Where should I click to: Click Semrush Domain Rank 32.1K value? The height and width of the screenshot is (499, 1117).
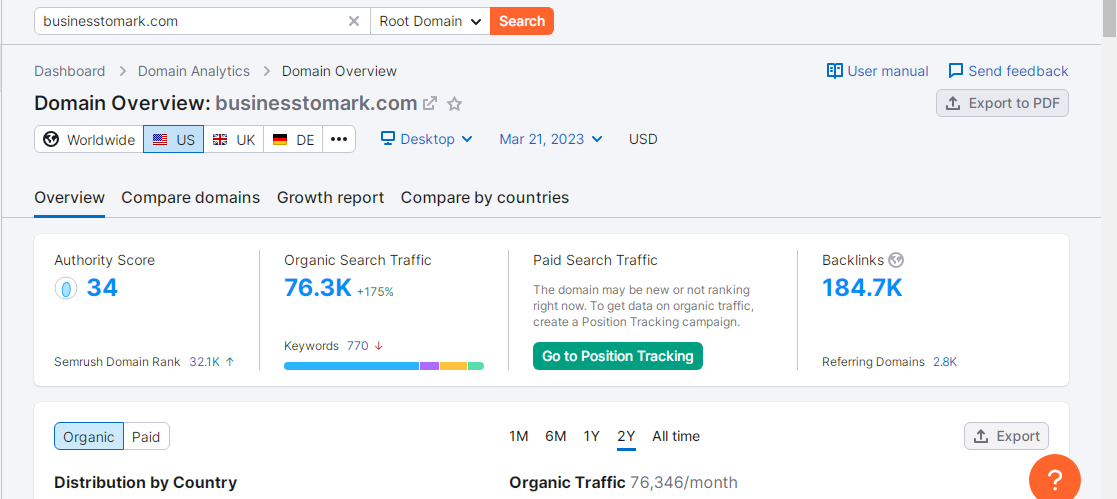coord(204,362)
